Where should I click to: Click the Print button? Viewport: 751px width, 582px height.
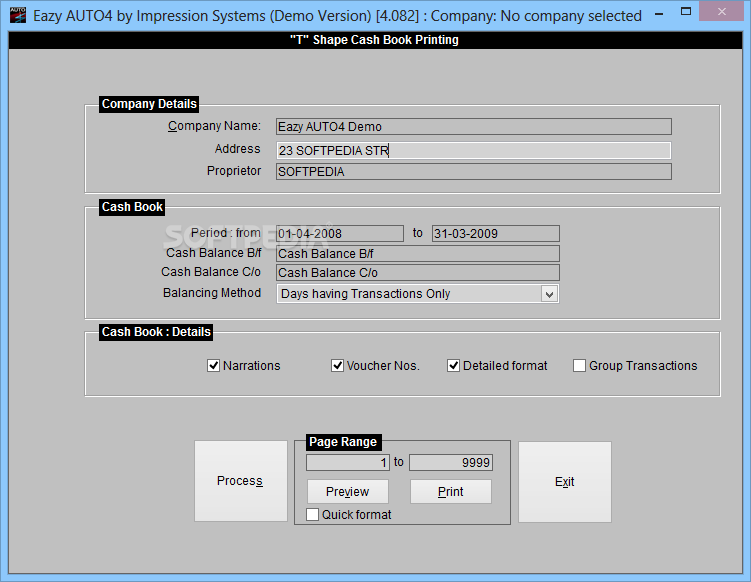coord(451,491)
